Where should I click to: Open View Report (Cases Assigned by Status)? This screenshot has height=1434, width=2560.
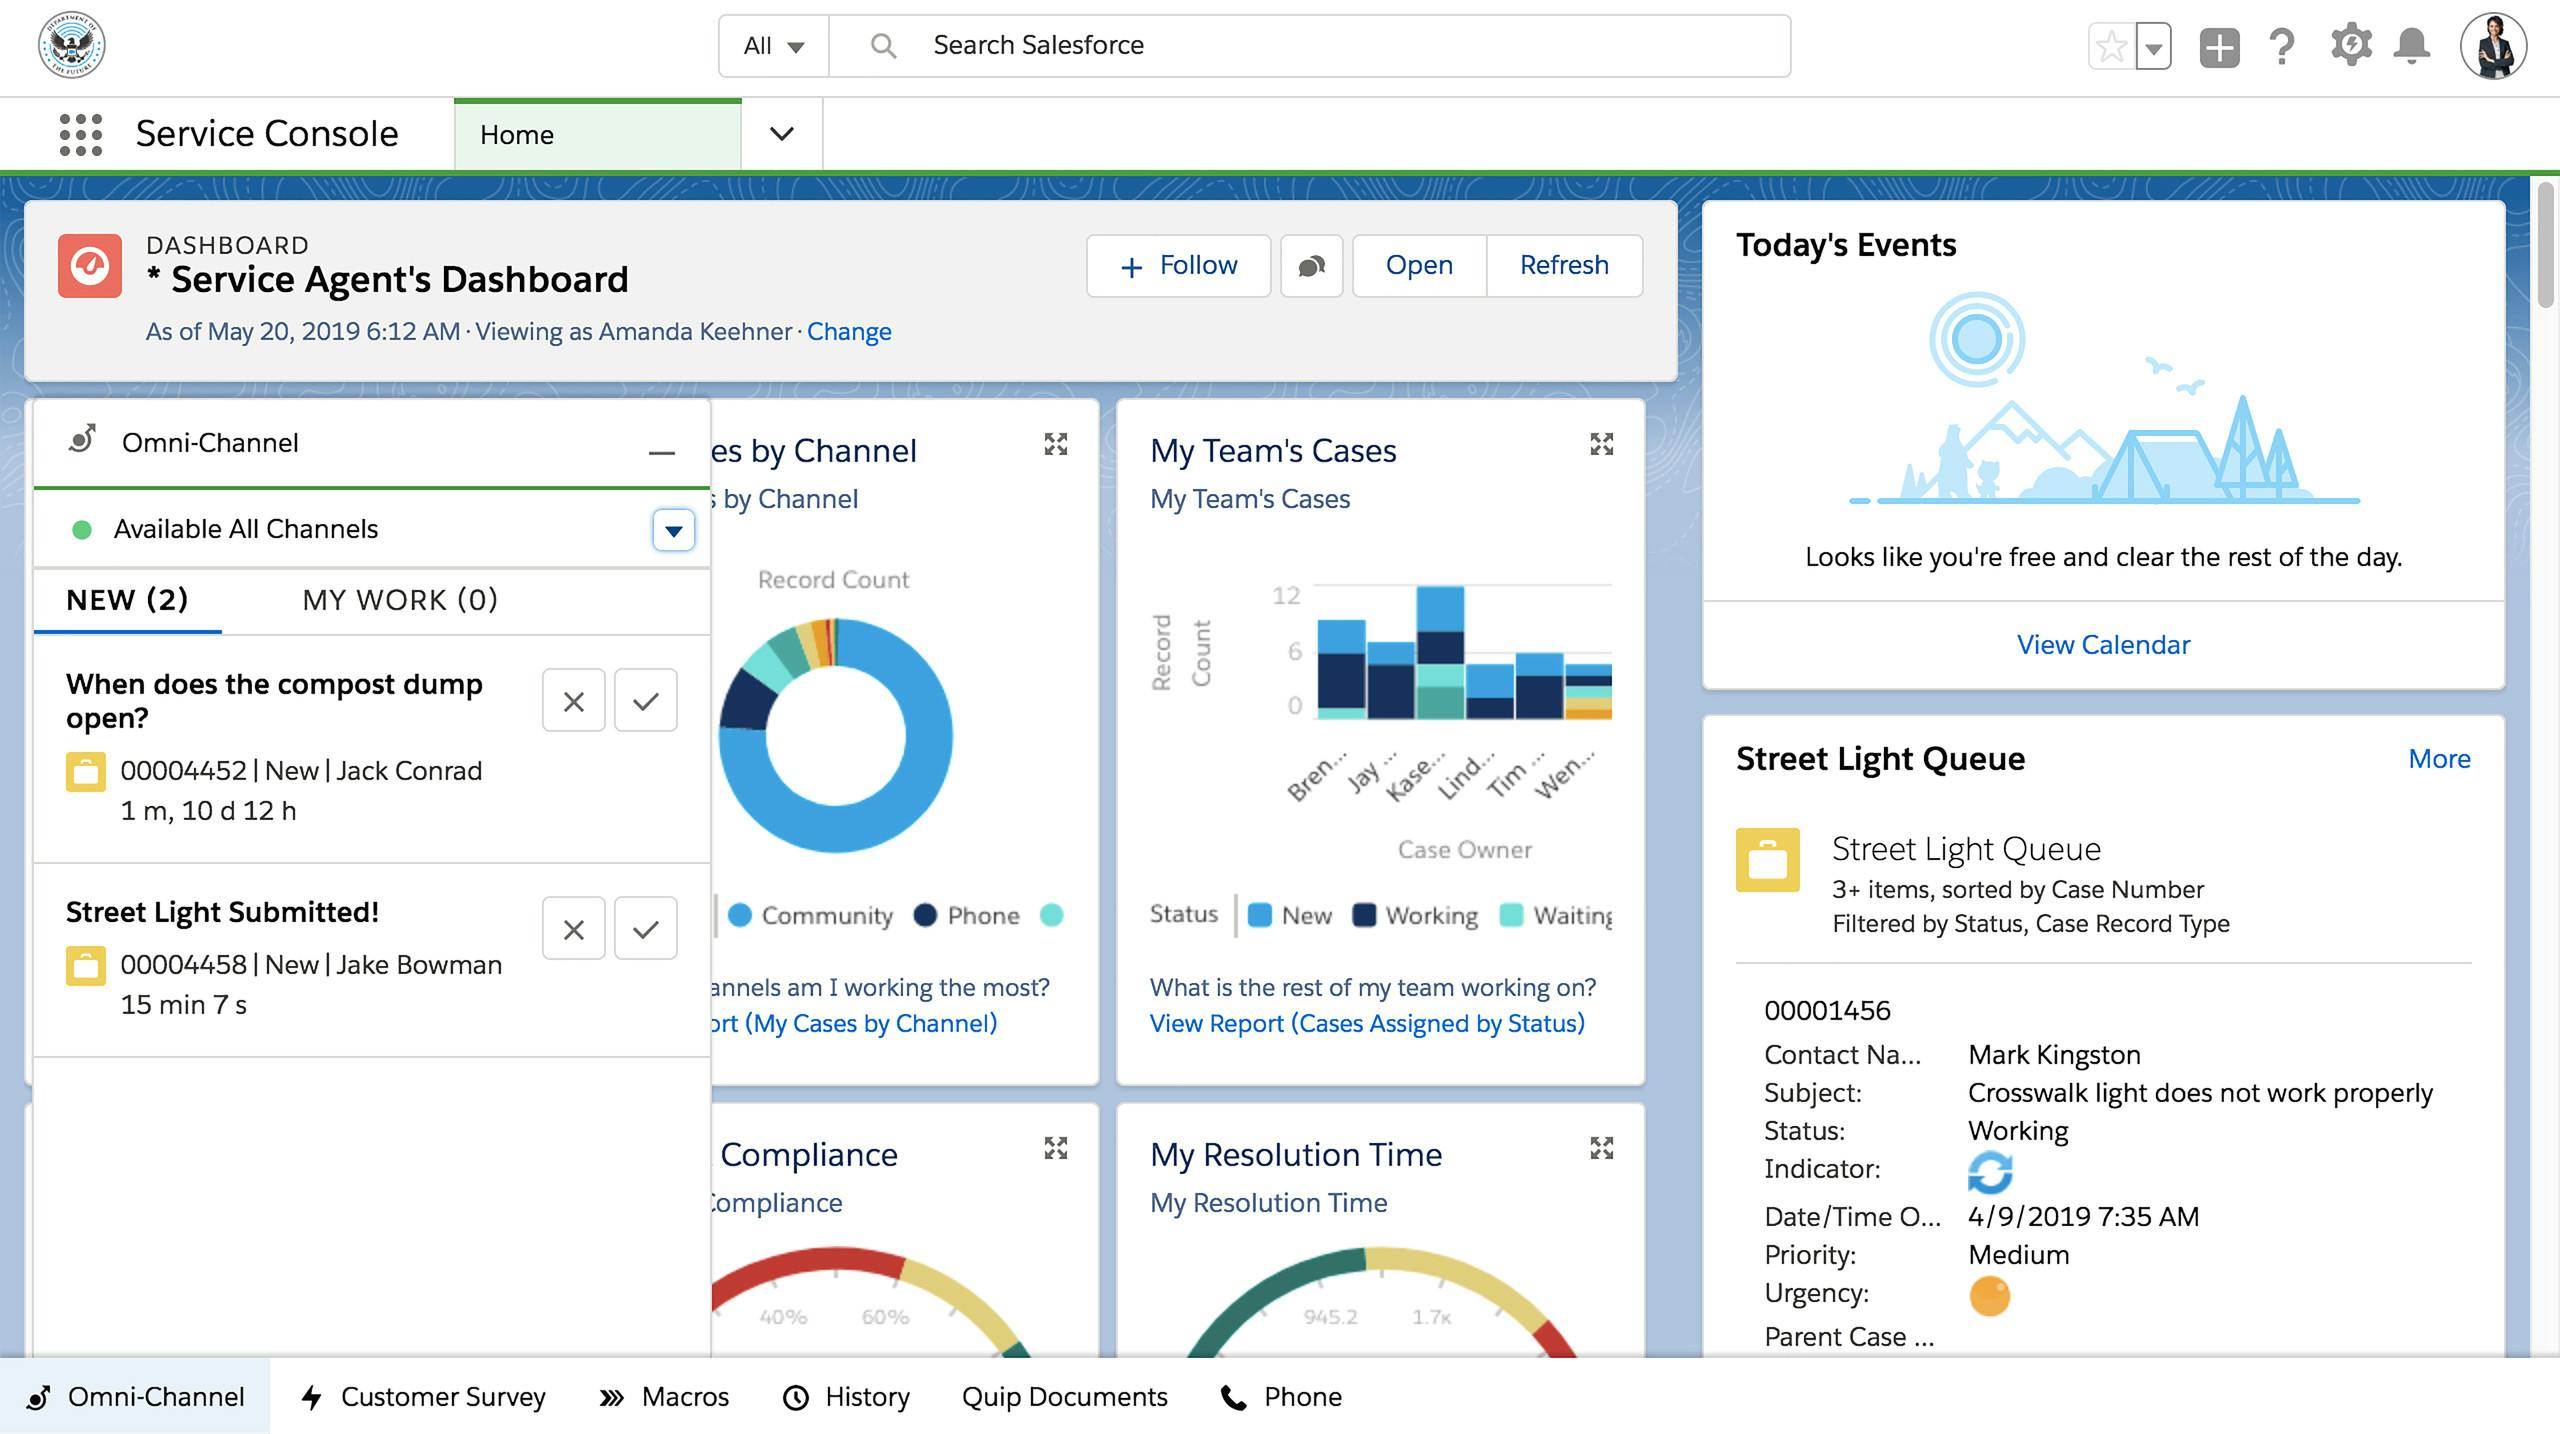tap(1367, 1024)
